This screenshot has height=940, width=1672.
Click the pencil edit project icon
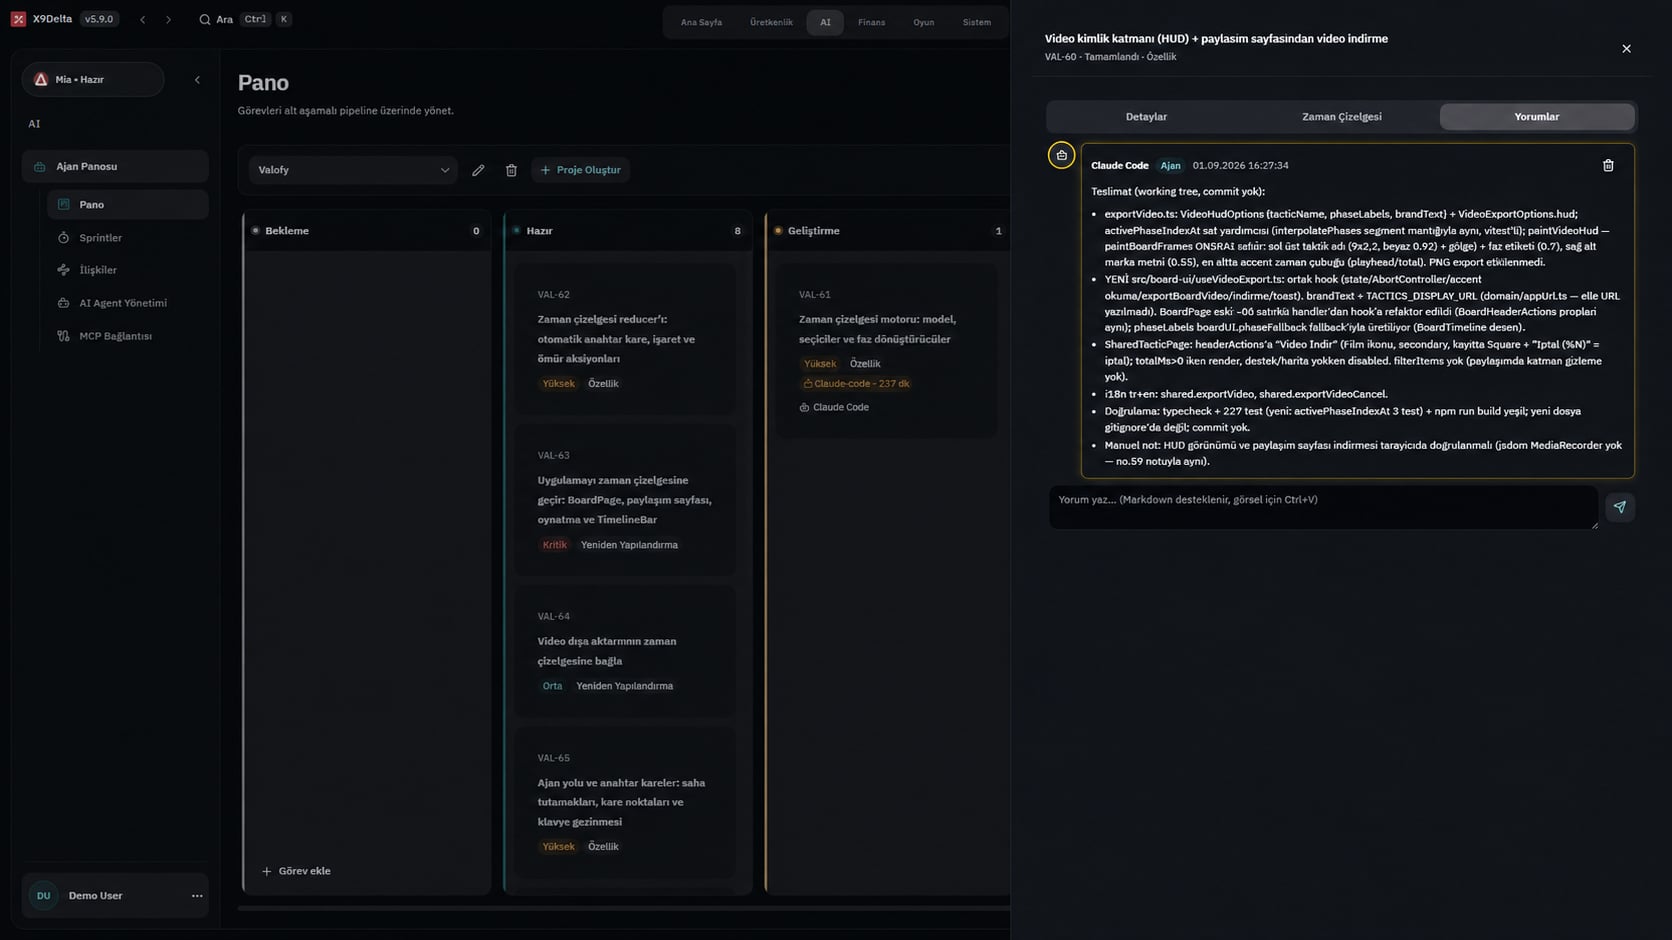click(478, 170)
